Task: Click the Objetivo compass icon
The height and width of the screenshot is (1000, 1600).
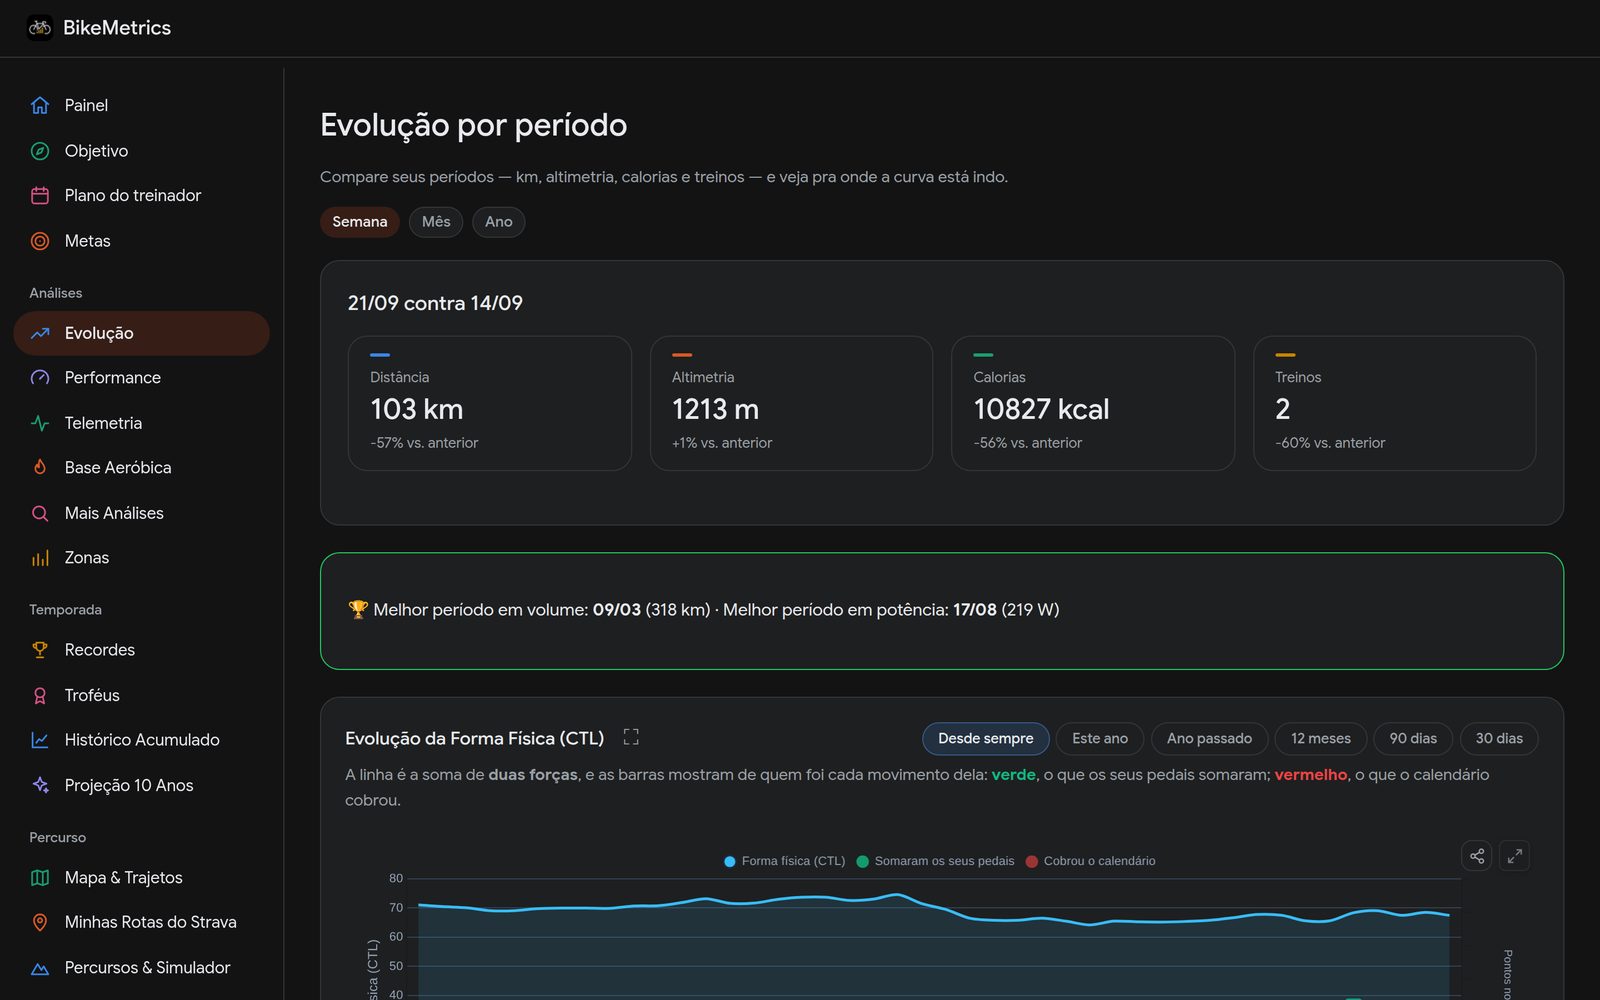Action: tap(40, 151)
